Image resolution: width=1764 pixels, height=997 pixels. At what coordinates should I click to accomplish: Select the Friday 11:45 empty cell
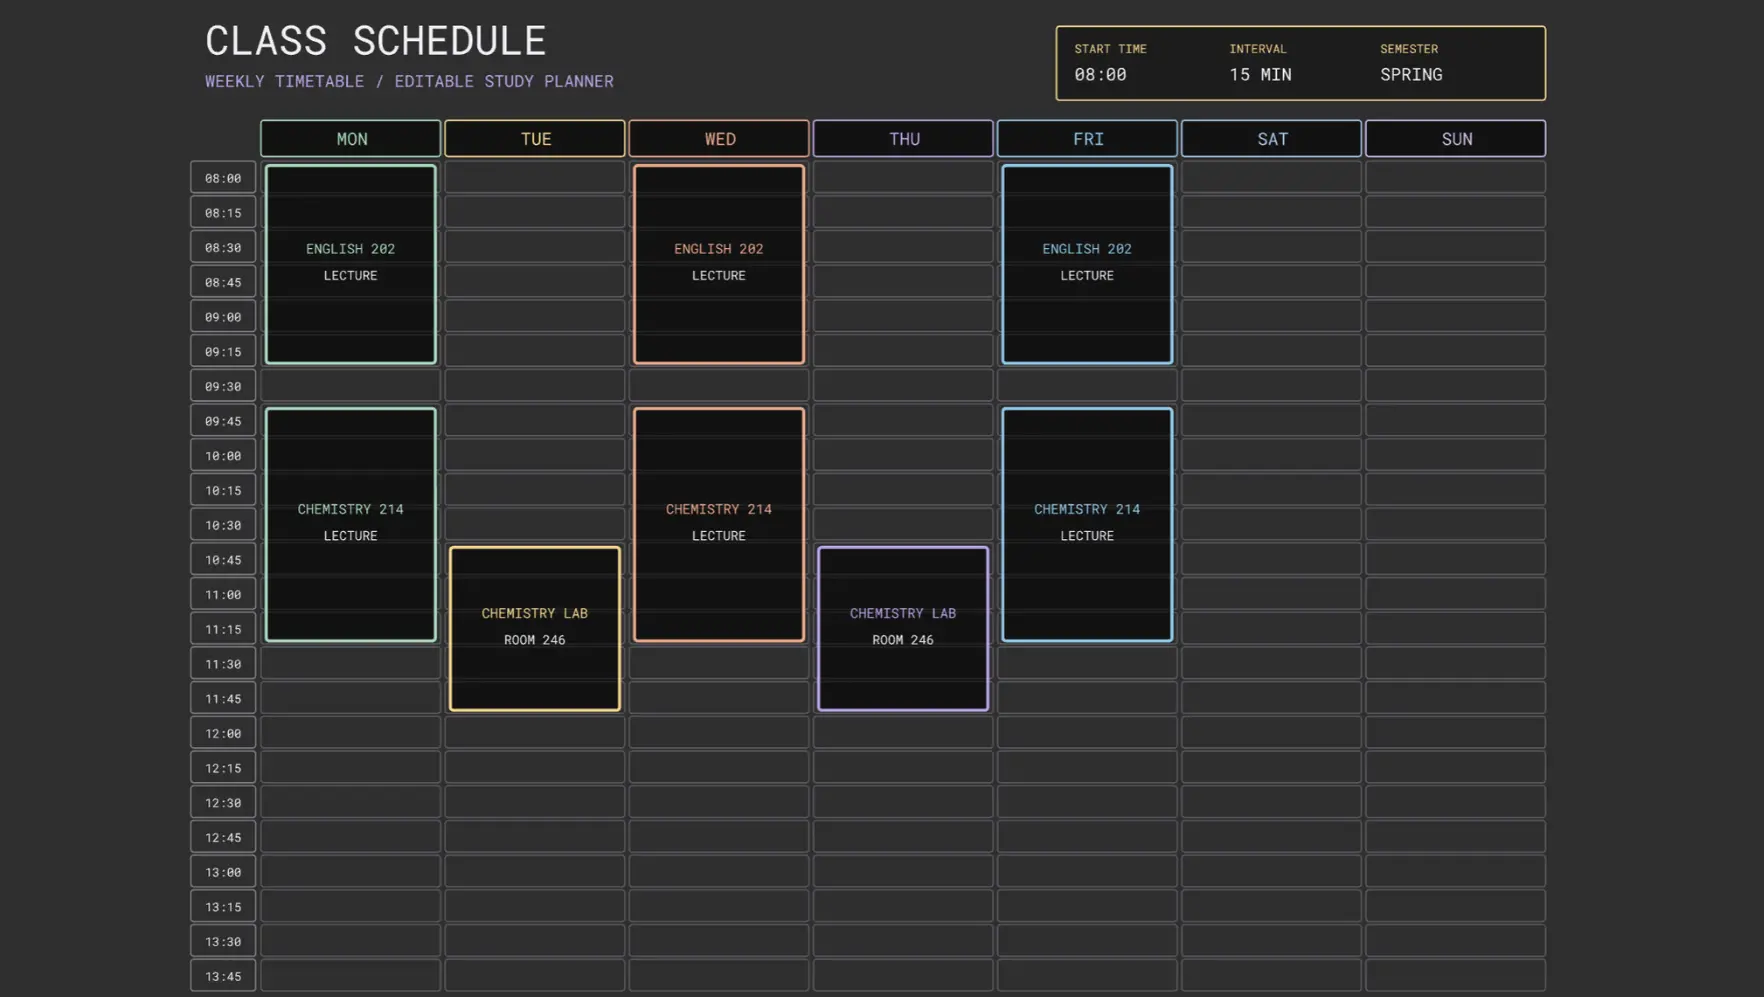pos(1087,698)
